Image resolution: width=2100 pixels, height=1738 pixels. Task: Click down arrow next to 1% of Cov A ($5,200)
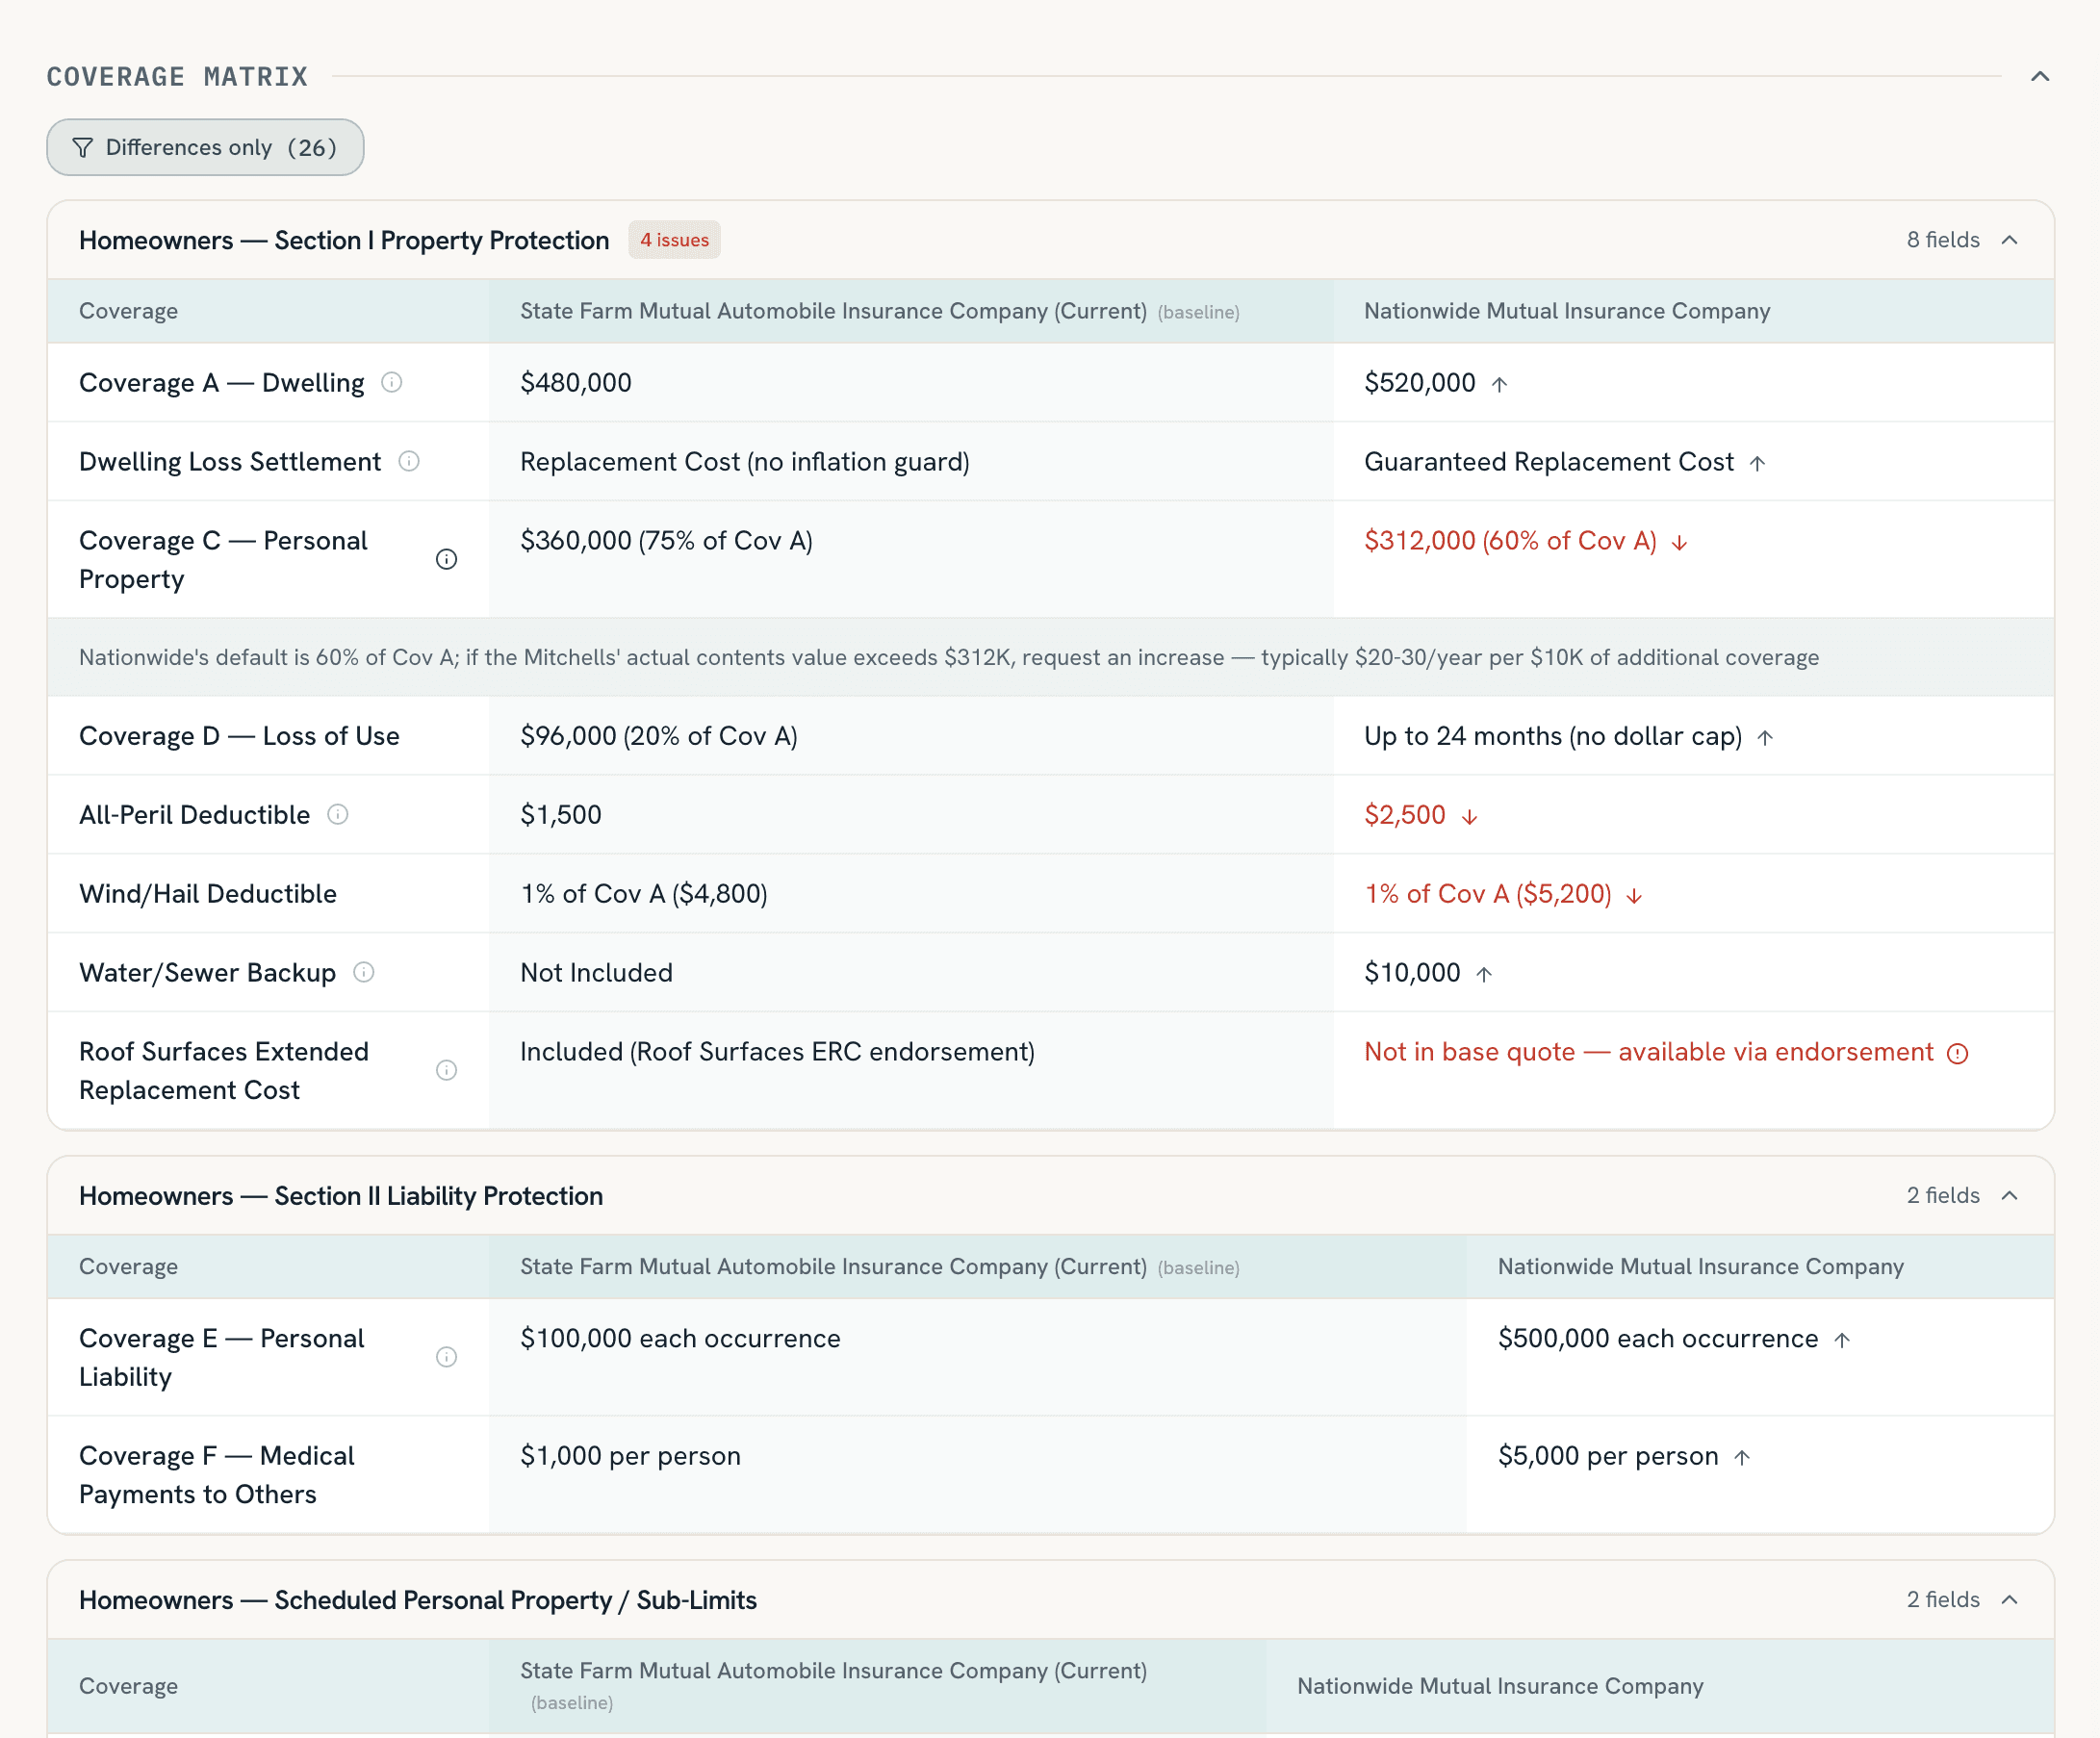point(1634,895)
